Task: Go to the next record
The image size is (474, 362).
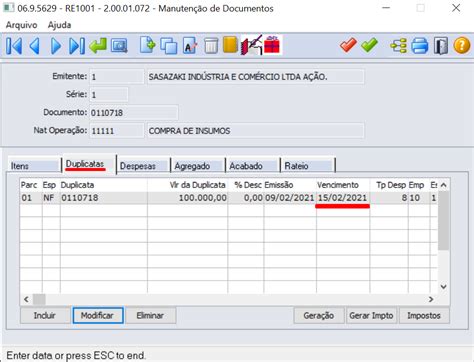Action: [56, 46]
